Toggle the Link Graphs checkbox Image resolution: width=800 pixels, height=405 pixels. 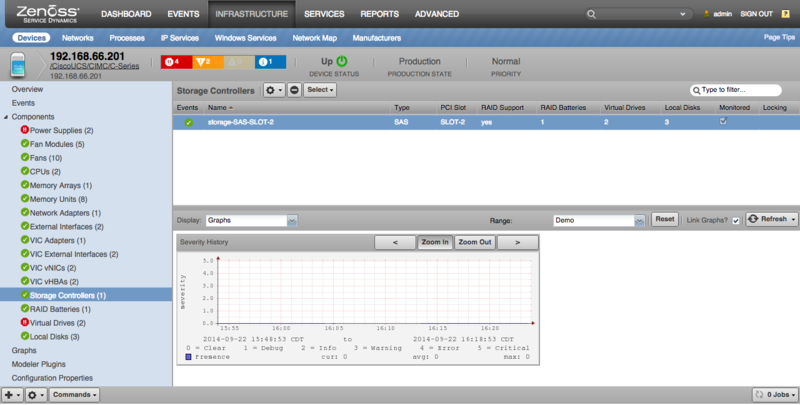(x=735, y=221)
